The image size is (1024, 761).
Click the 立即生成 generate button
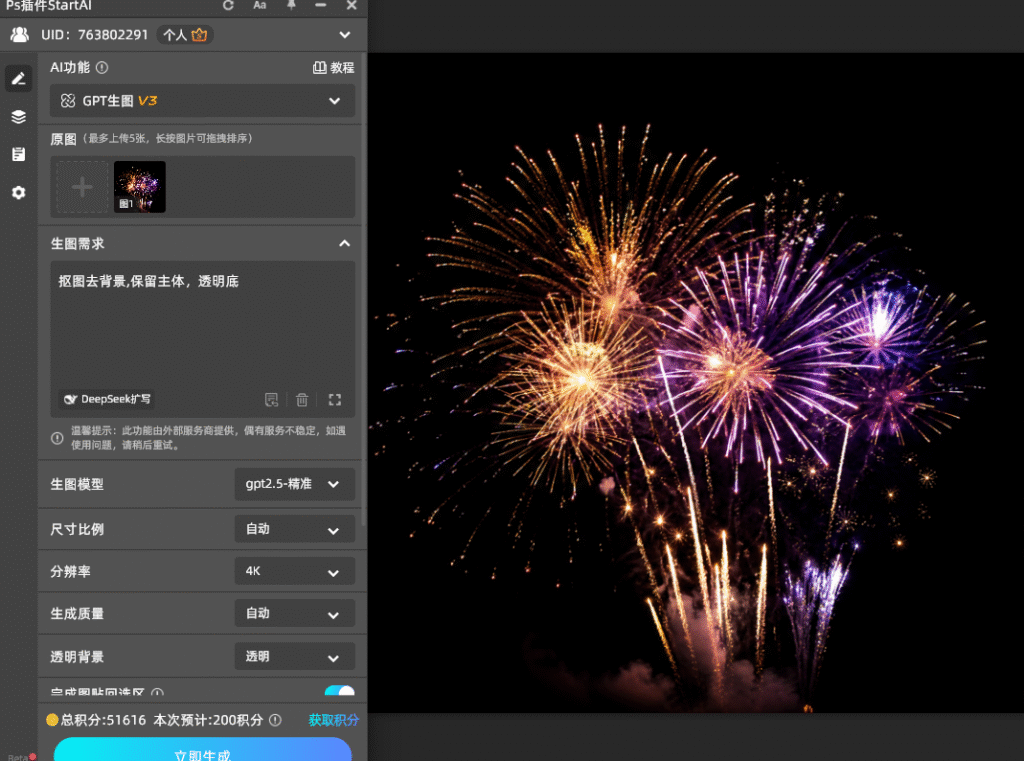pos(202,751)
